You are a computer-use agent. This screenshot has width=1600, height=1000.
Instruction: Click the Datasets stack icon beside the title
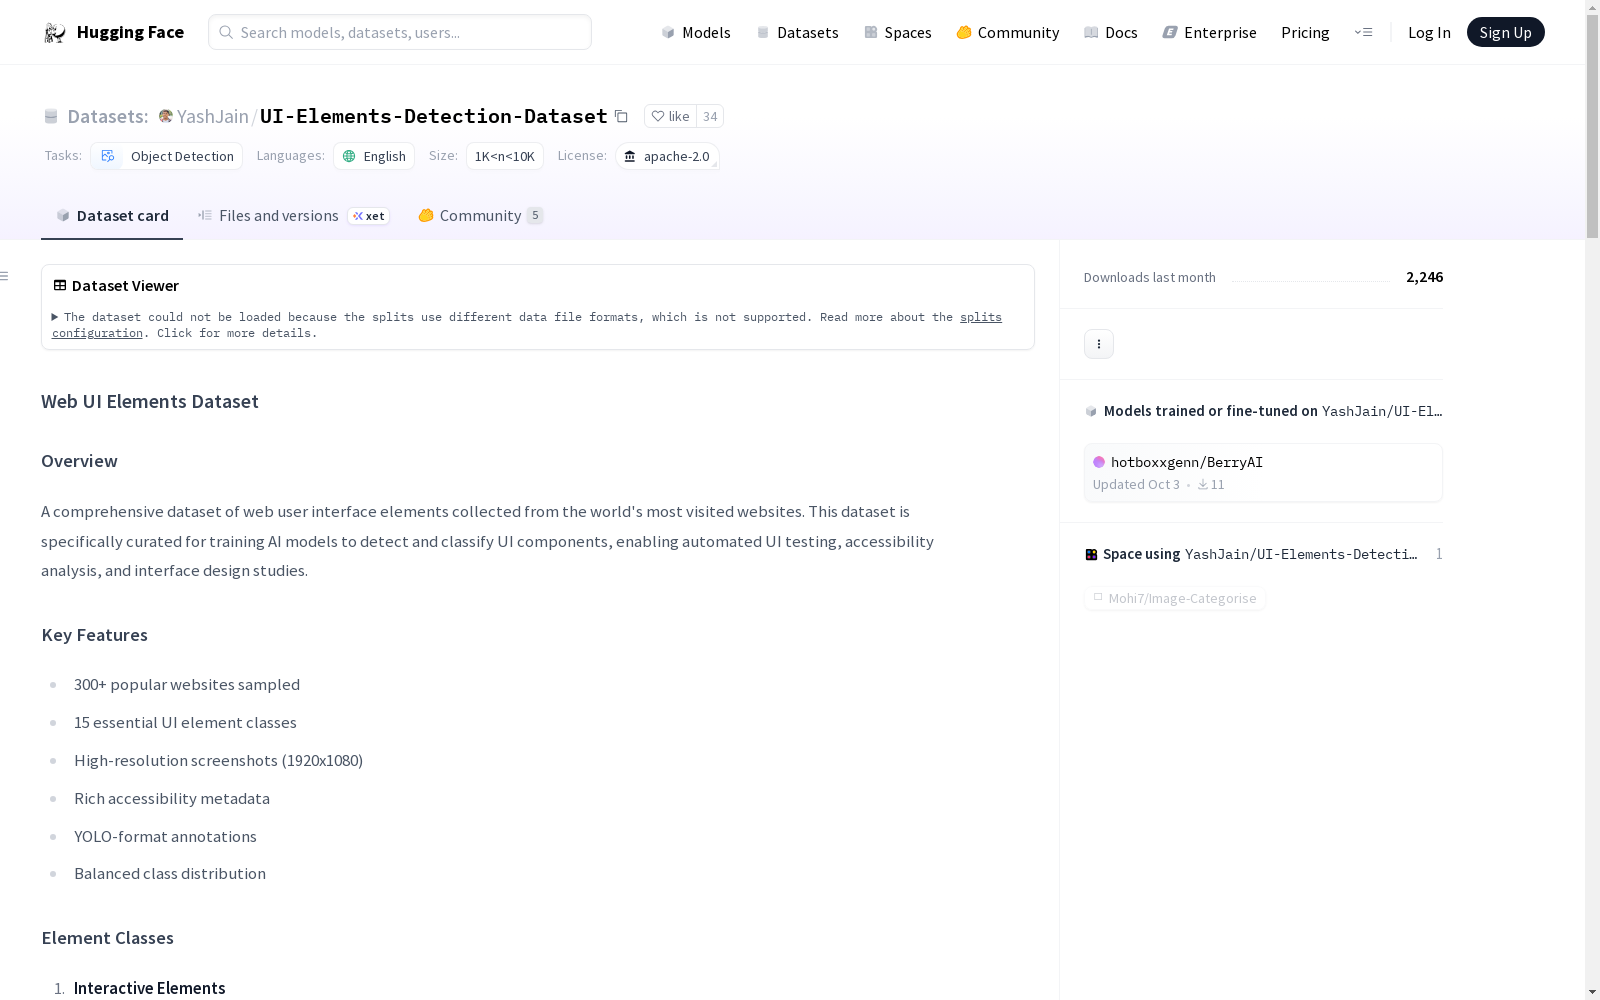coord(51,116)
